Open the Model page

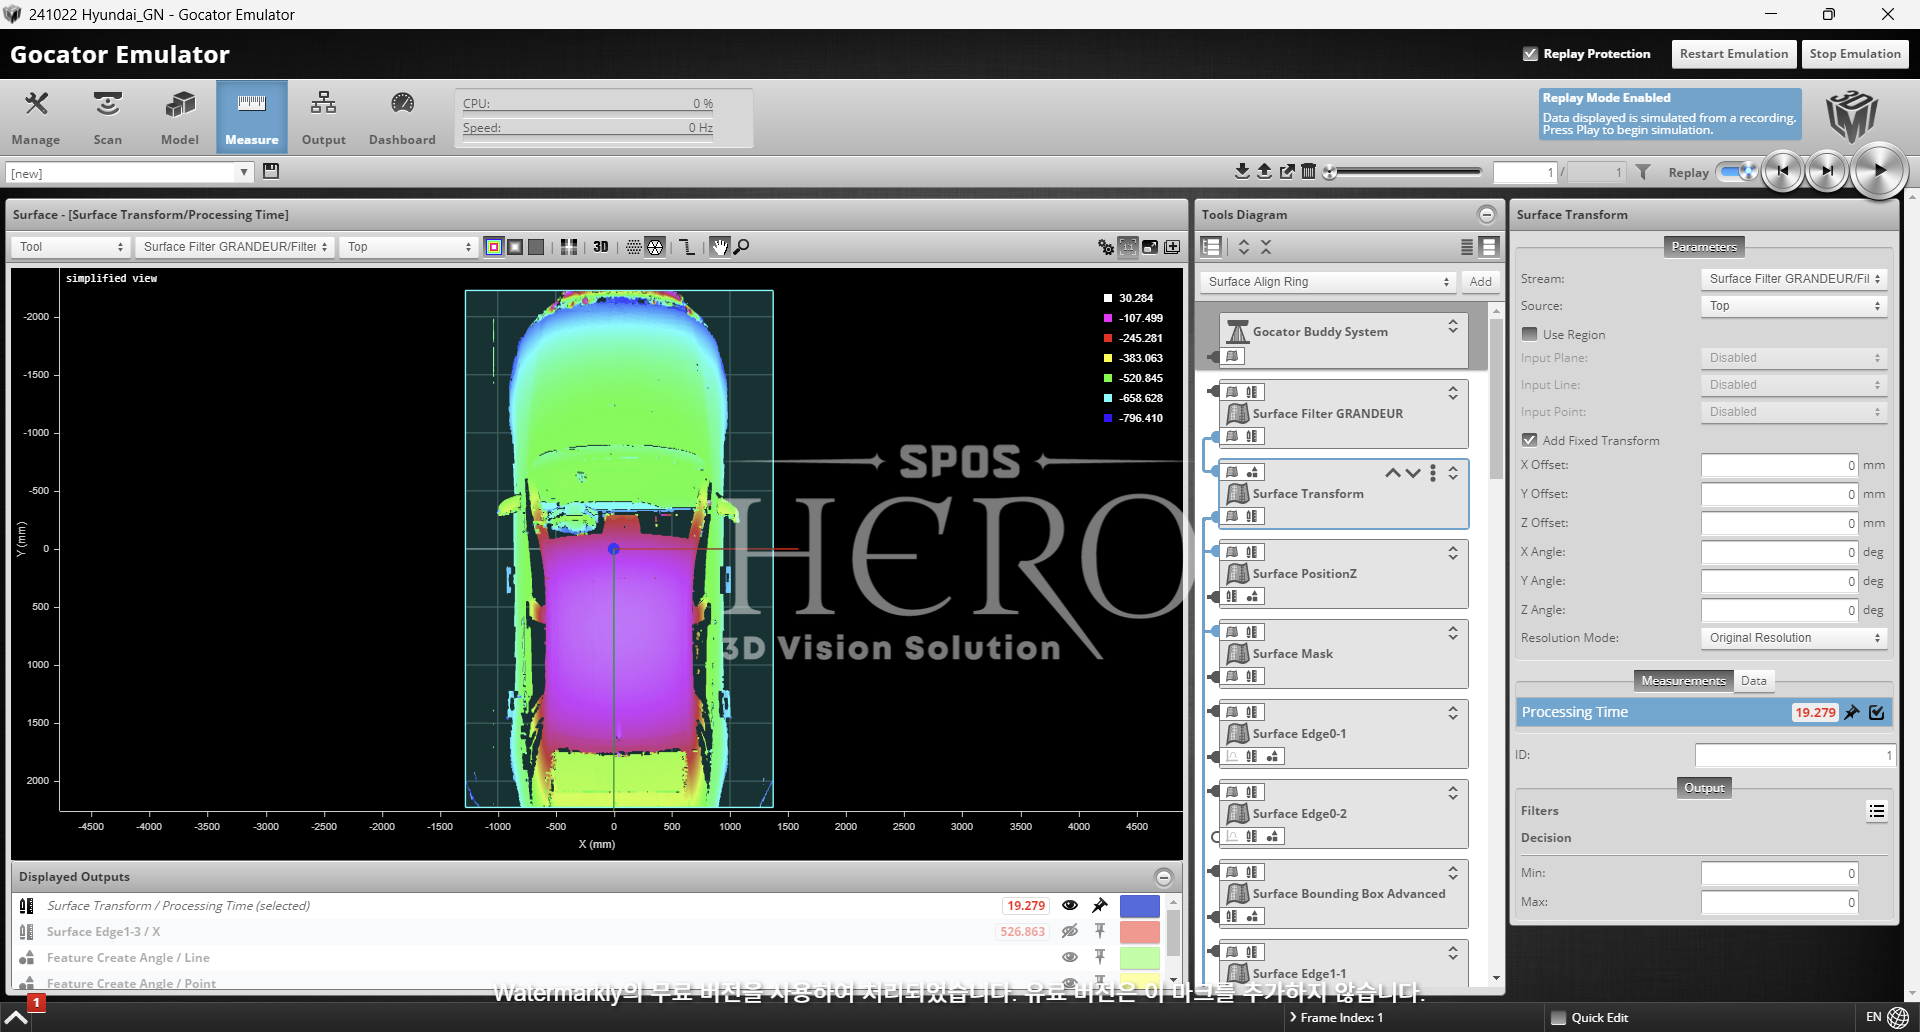pyautogui.click(x=180, y=117)
